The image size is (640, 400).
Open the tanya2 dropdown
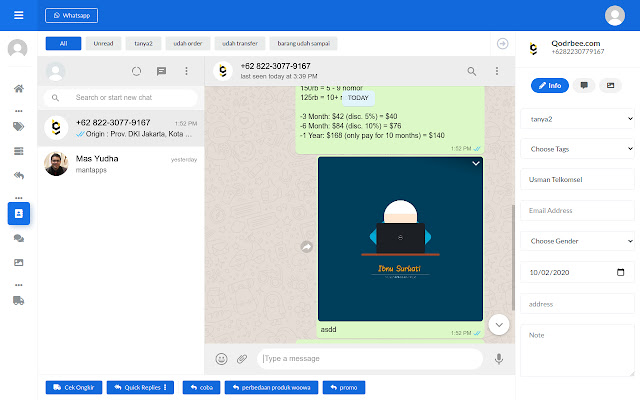click(577, 119)
